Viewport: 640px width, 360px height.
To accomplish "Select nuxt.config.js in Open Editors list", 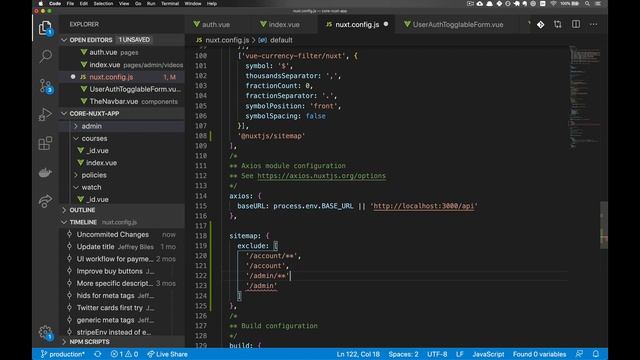I will click(122, 77).
